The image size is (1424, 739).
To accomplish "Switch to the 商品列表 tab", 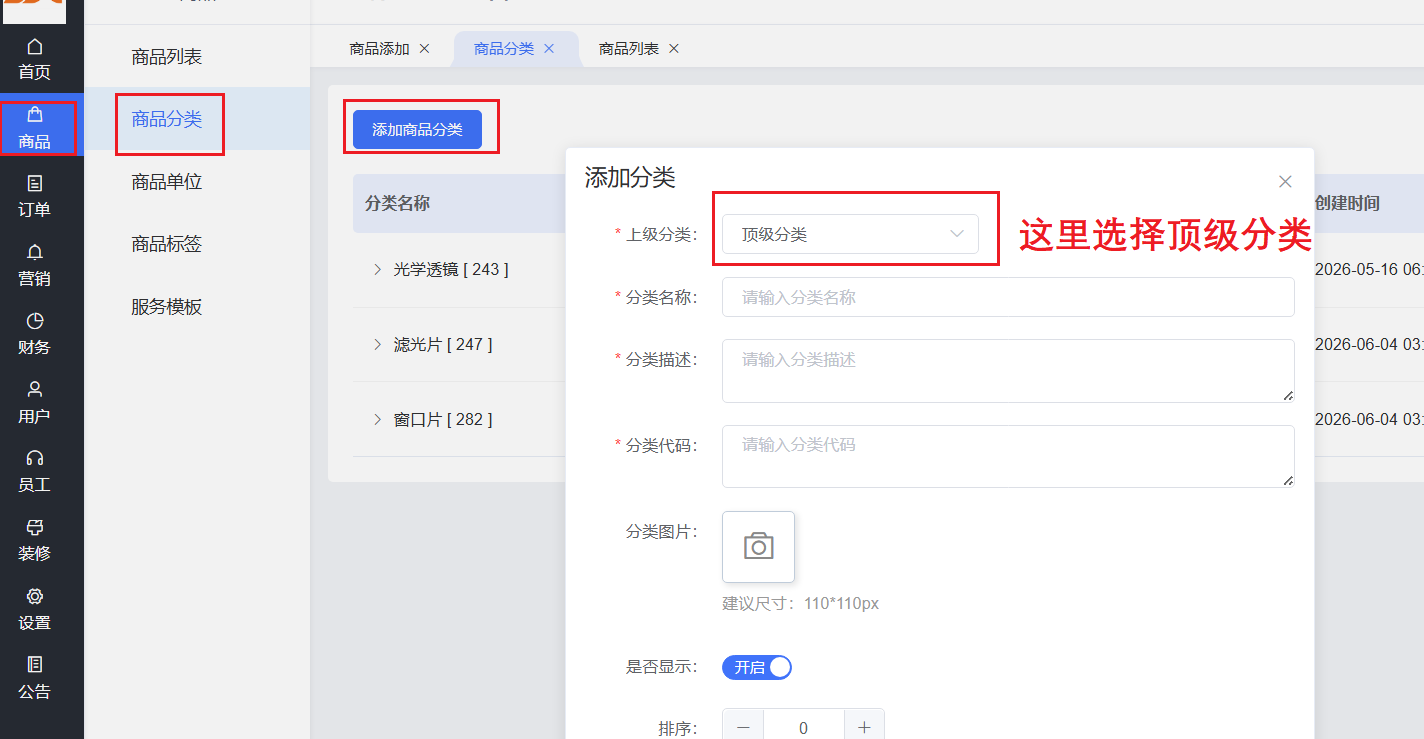I will 629,48.
